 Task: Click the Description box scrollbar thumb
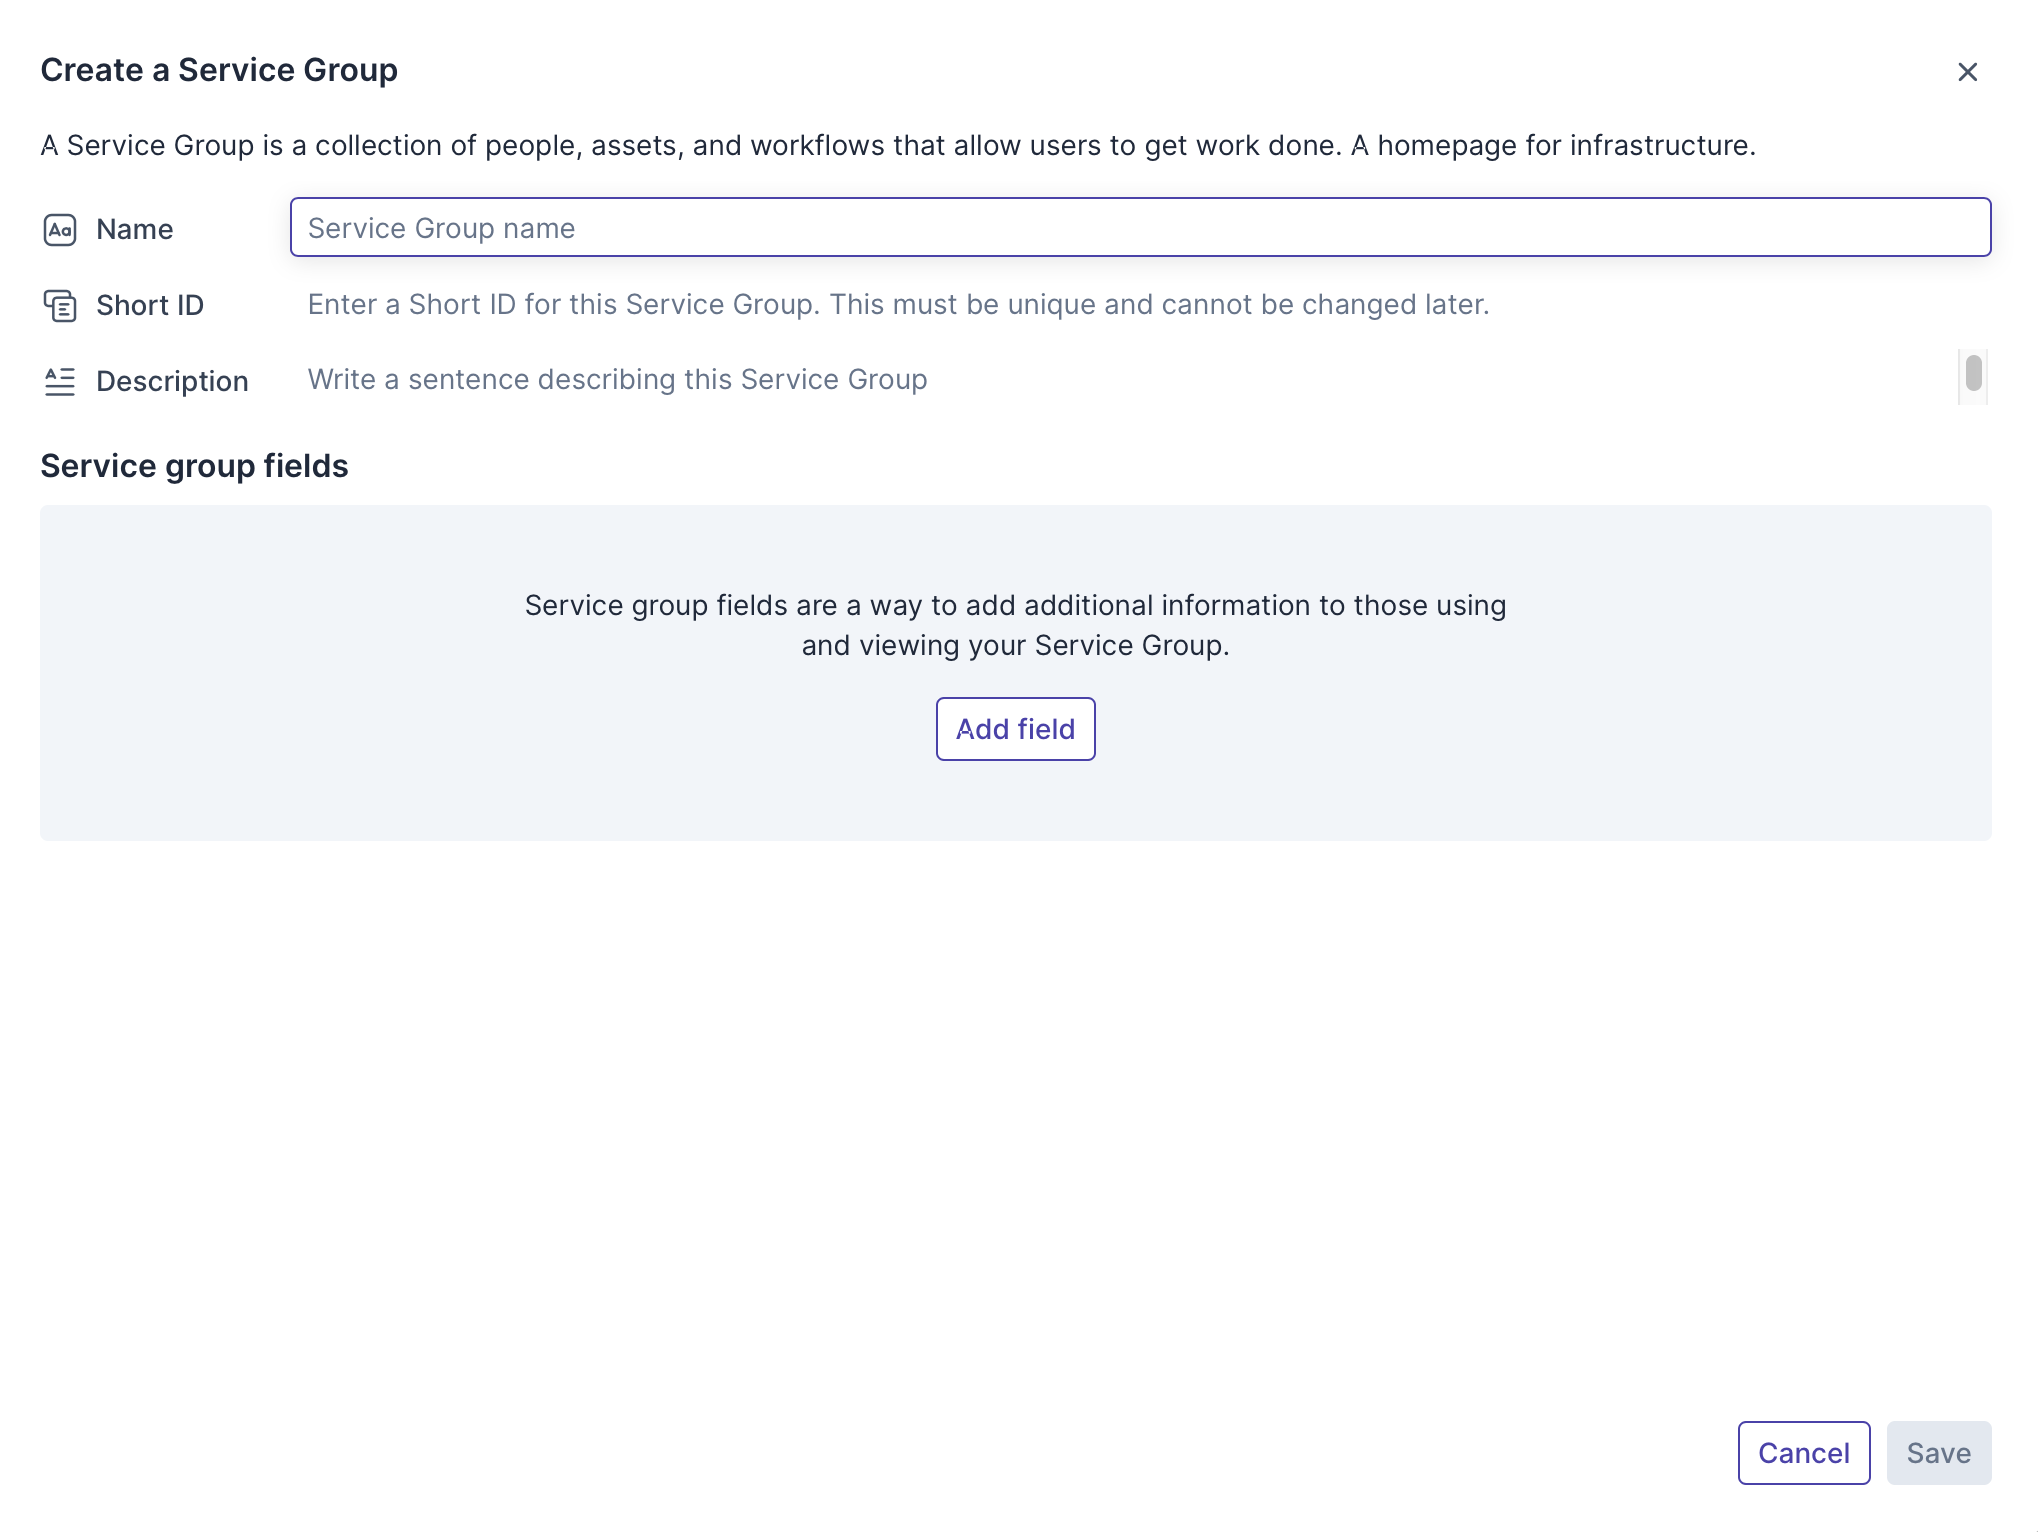click(x=1973, y=373)
